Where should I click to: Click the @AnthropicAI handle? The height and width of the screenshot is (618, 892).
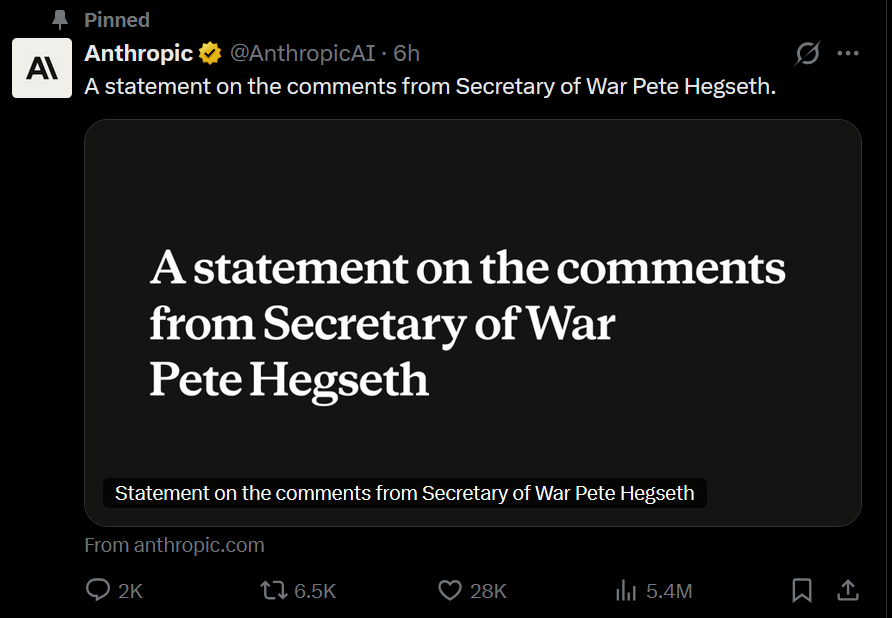coord(303,53)
